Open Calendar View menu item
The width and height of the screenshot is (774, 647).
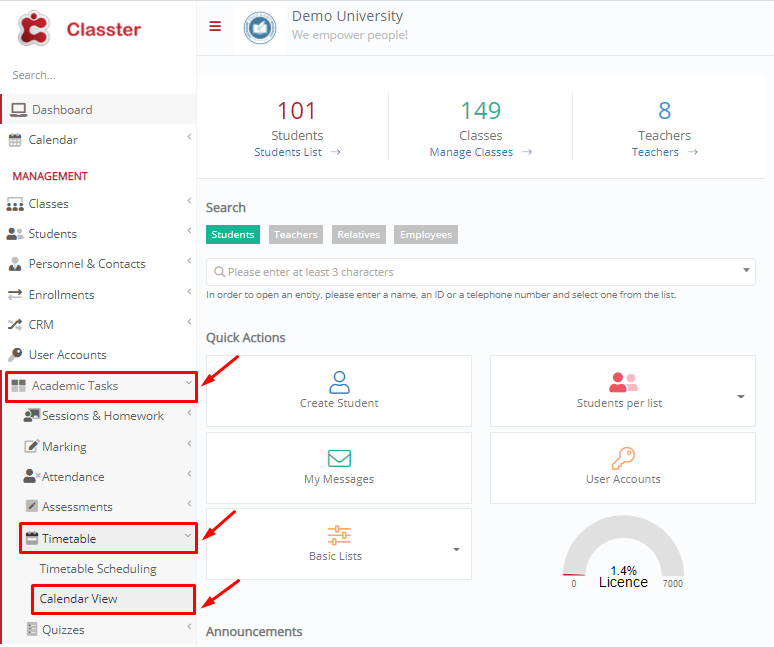coord(113,599)
